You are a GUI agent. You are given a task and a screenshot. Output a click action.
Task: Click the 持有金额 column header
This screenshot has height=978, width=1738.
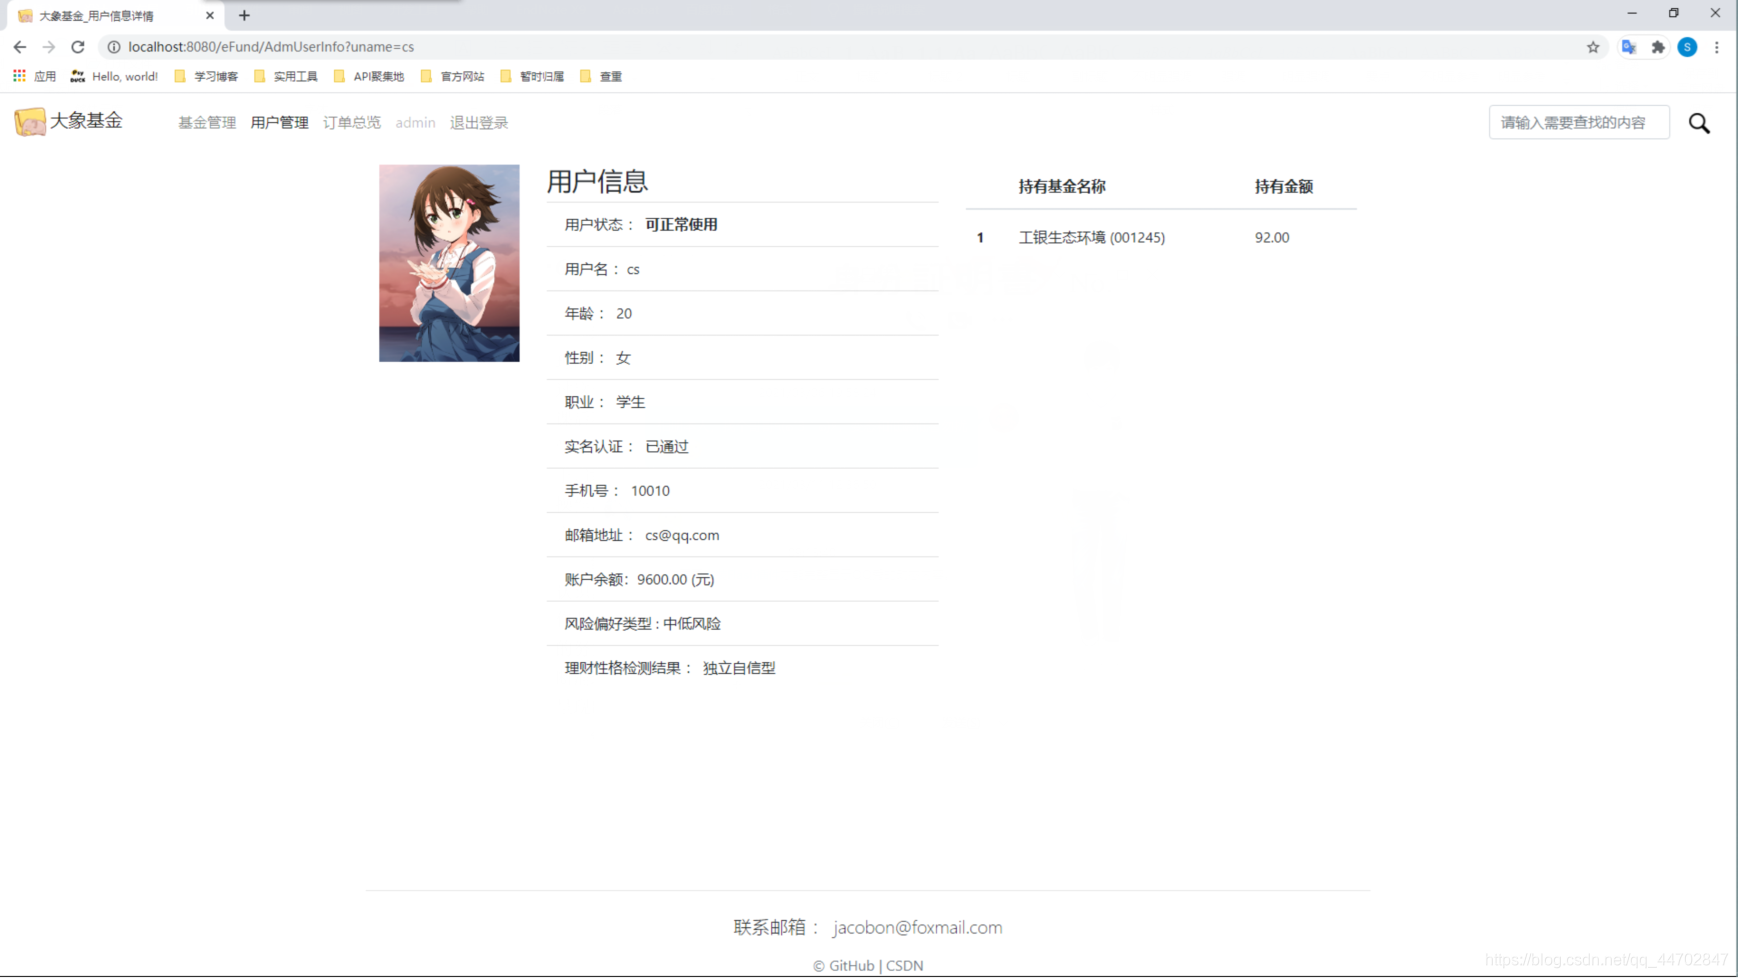click(1284, 186)
